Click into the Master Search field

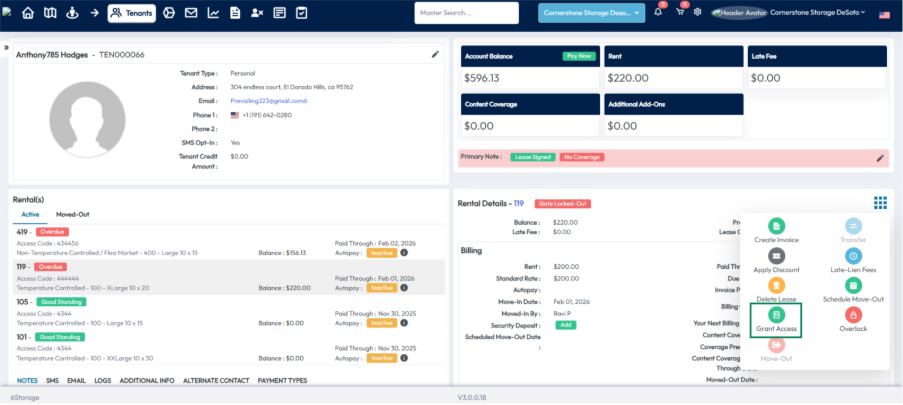point(466,13)
